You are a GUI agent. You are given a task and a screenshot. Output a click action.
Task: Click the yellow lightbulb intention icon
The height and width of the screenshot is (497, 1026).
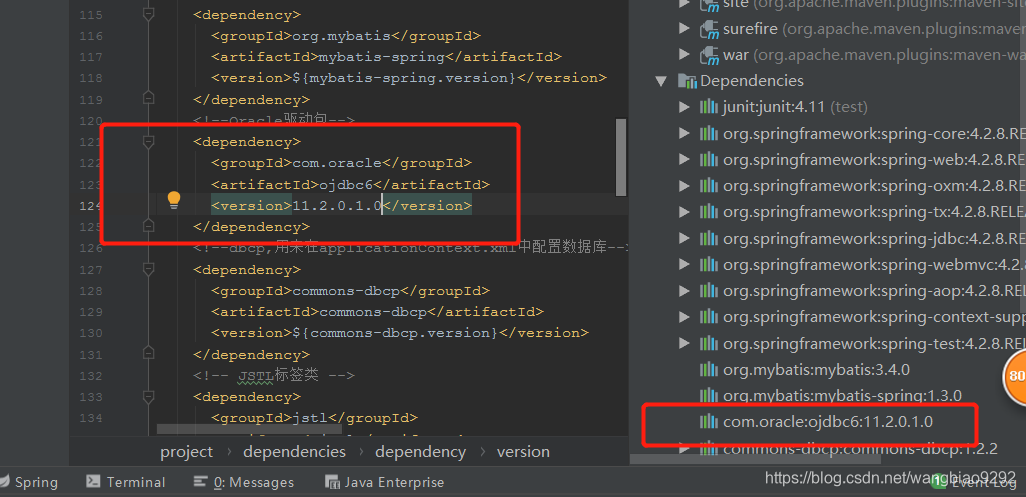tap(173, 200)
